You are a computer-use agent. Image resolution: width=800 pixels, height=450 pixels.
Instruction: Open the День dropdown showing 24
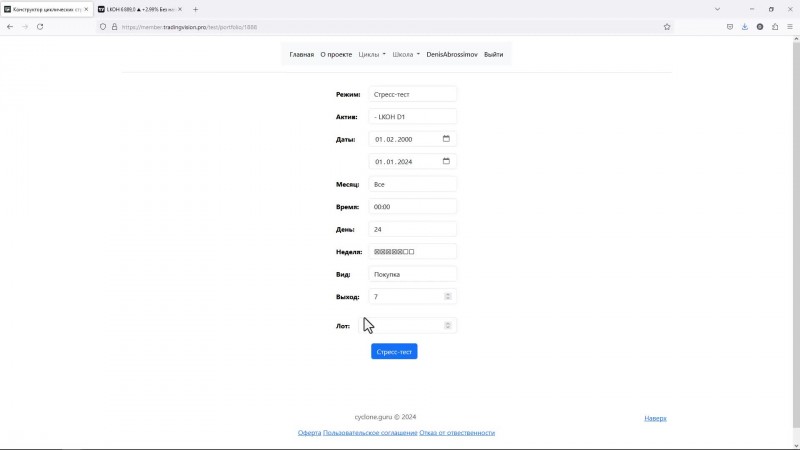[413, 229]
